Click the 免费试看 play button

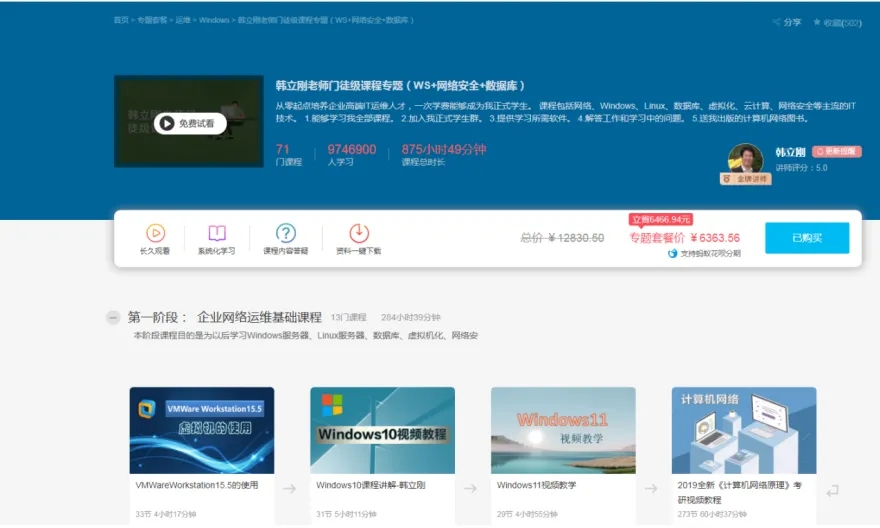click(x=190, y=123)
